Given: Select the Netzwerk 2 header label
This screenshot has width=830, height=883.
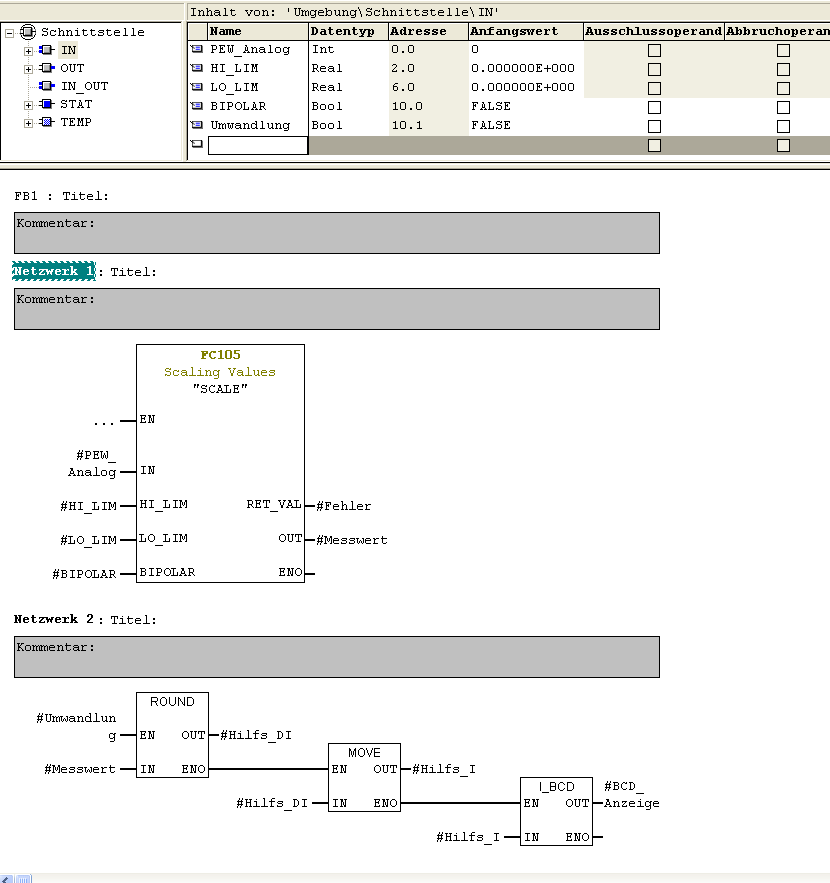Looking at the screenshot, I should [53, 619].
